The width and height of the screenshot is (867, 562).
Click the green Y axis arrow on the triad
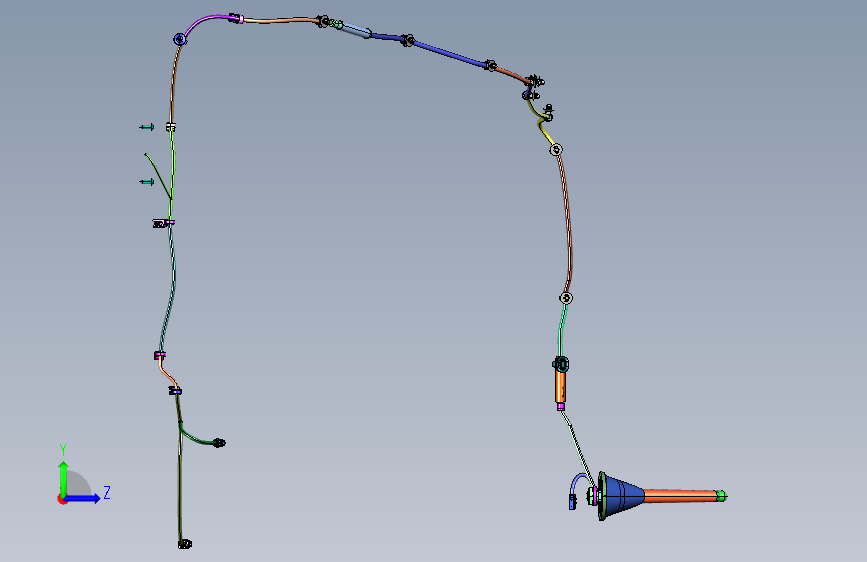pyautogui.click(x=64, y=477)
